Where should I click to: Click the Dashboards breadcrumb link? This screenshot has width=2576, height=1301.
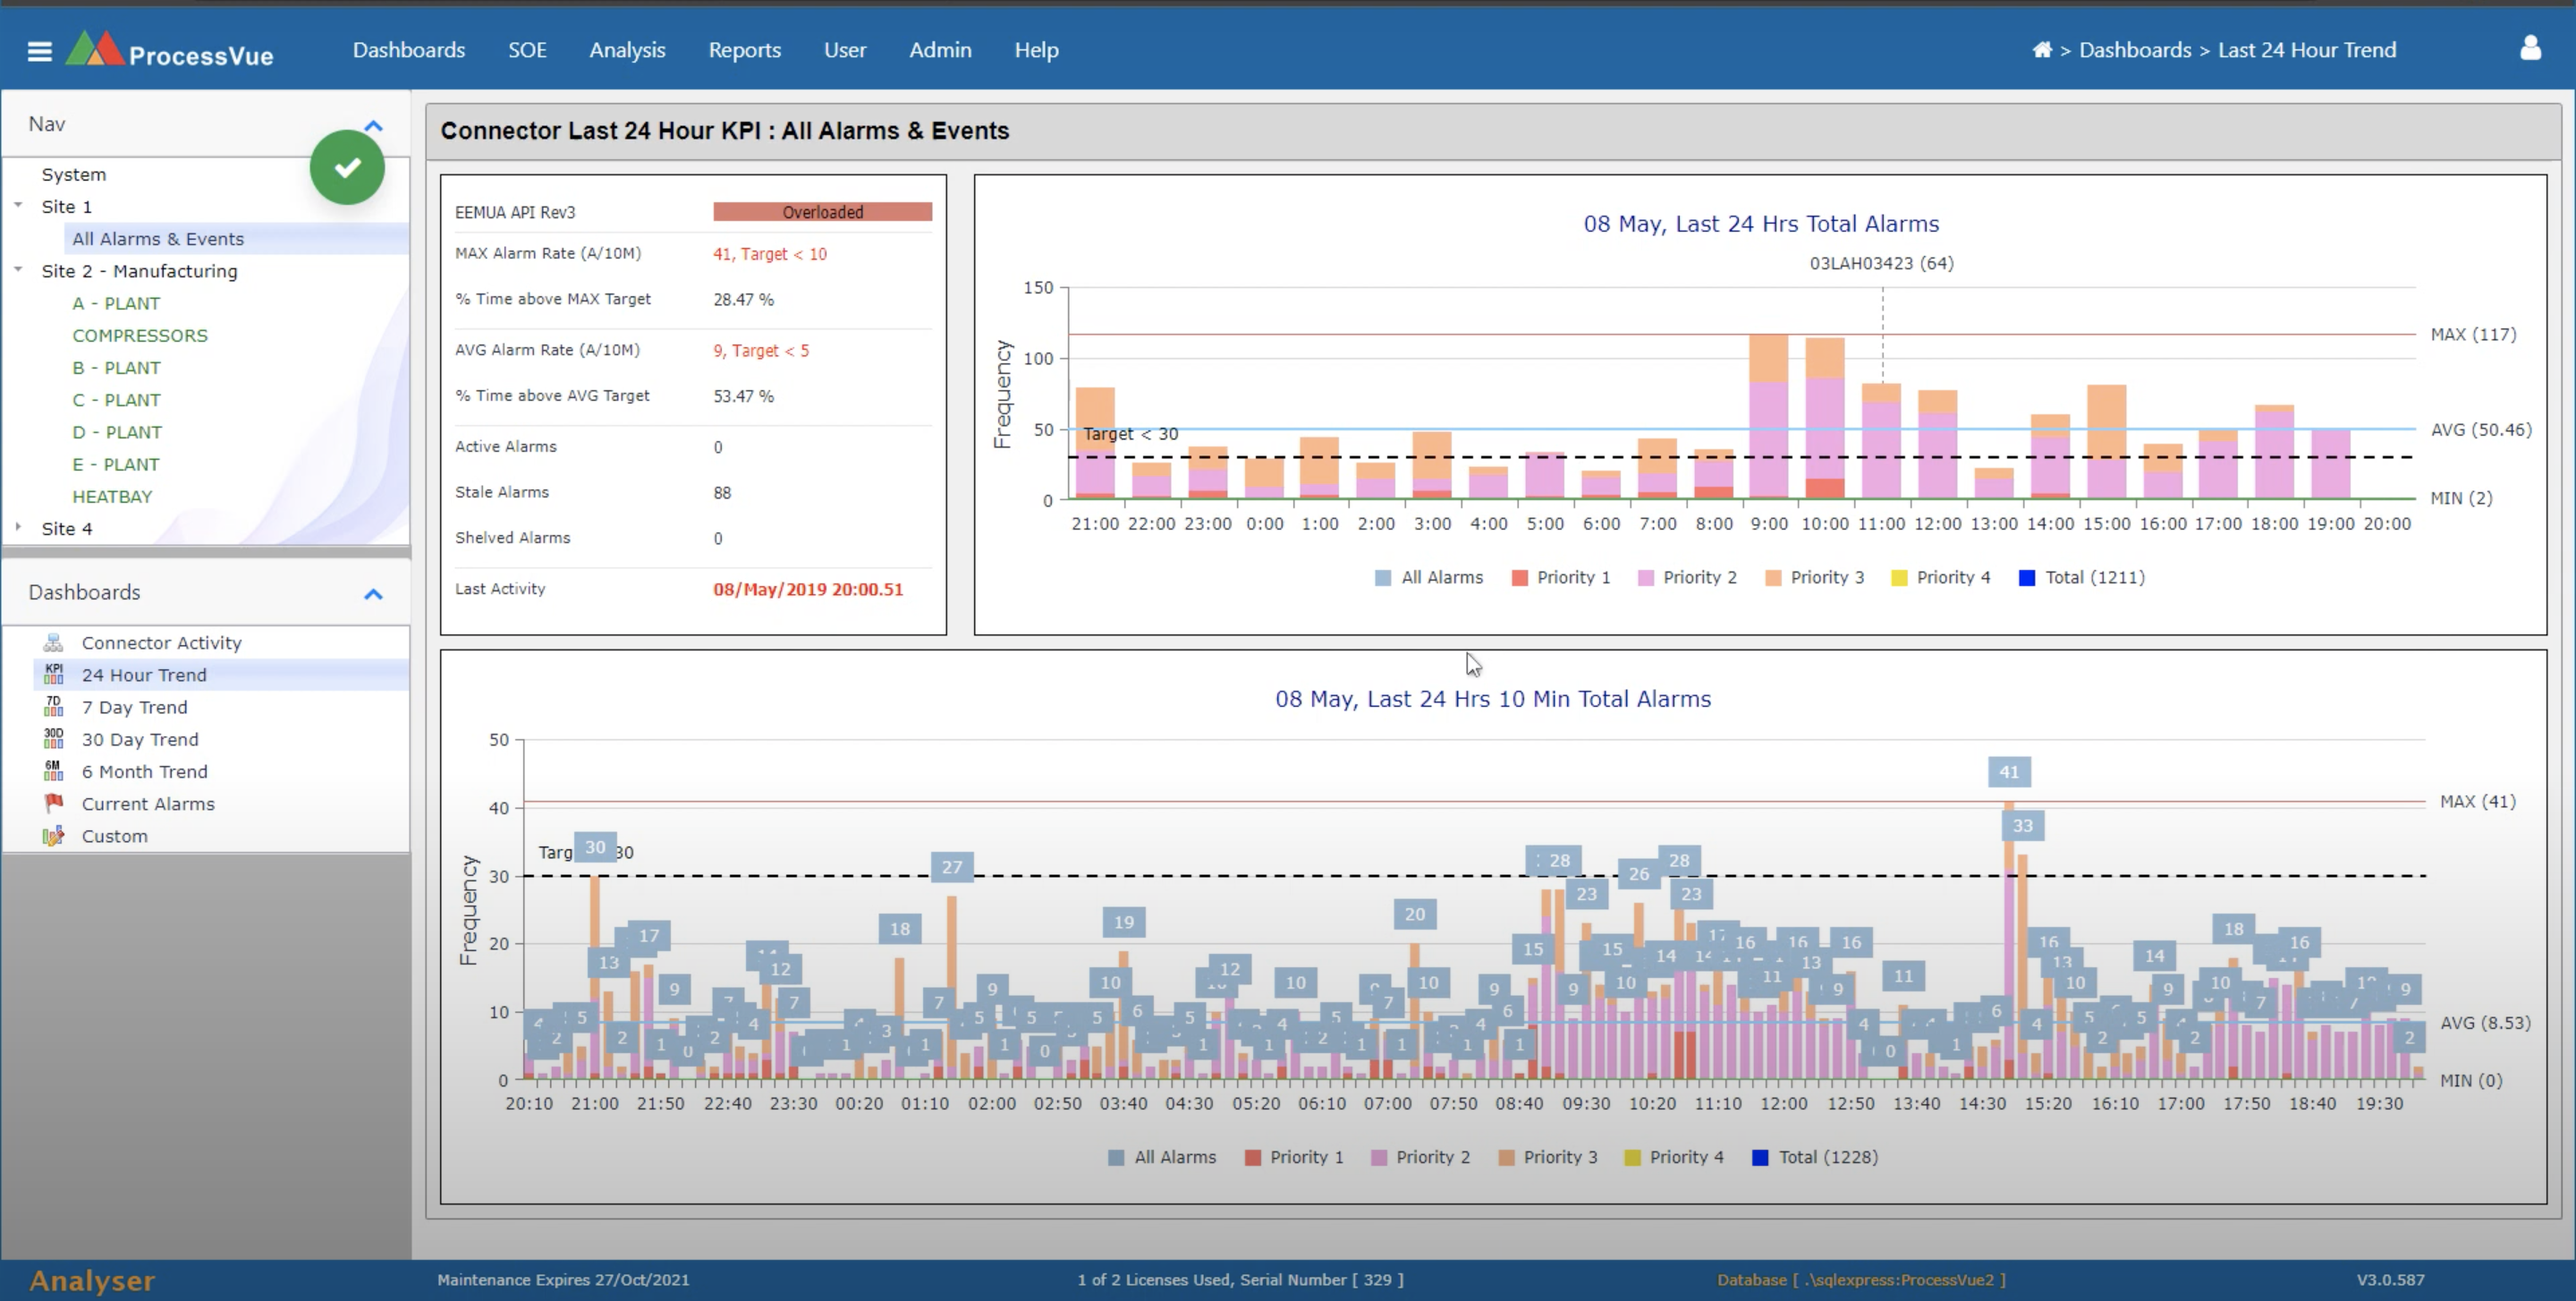[2135, 49]
